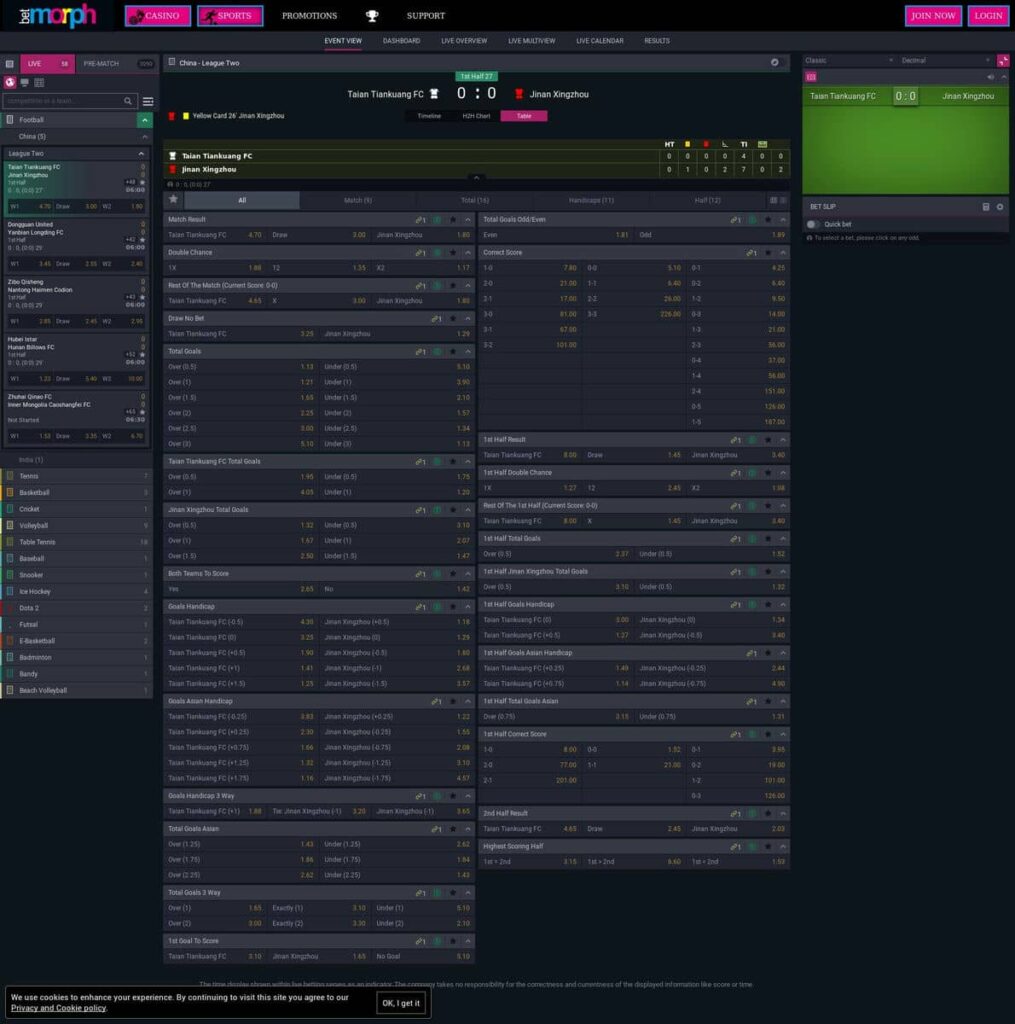Click the Football sport icon in the sidebar
This screenshot has width=1015, height=1024.
[x=10, y=120]
